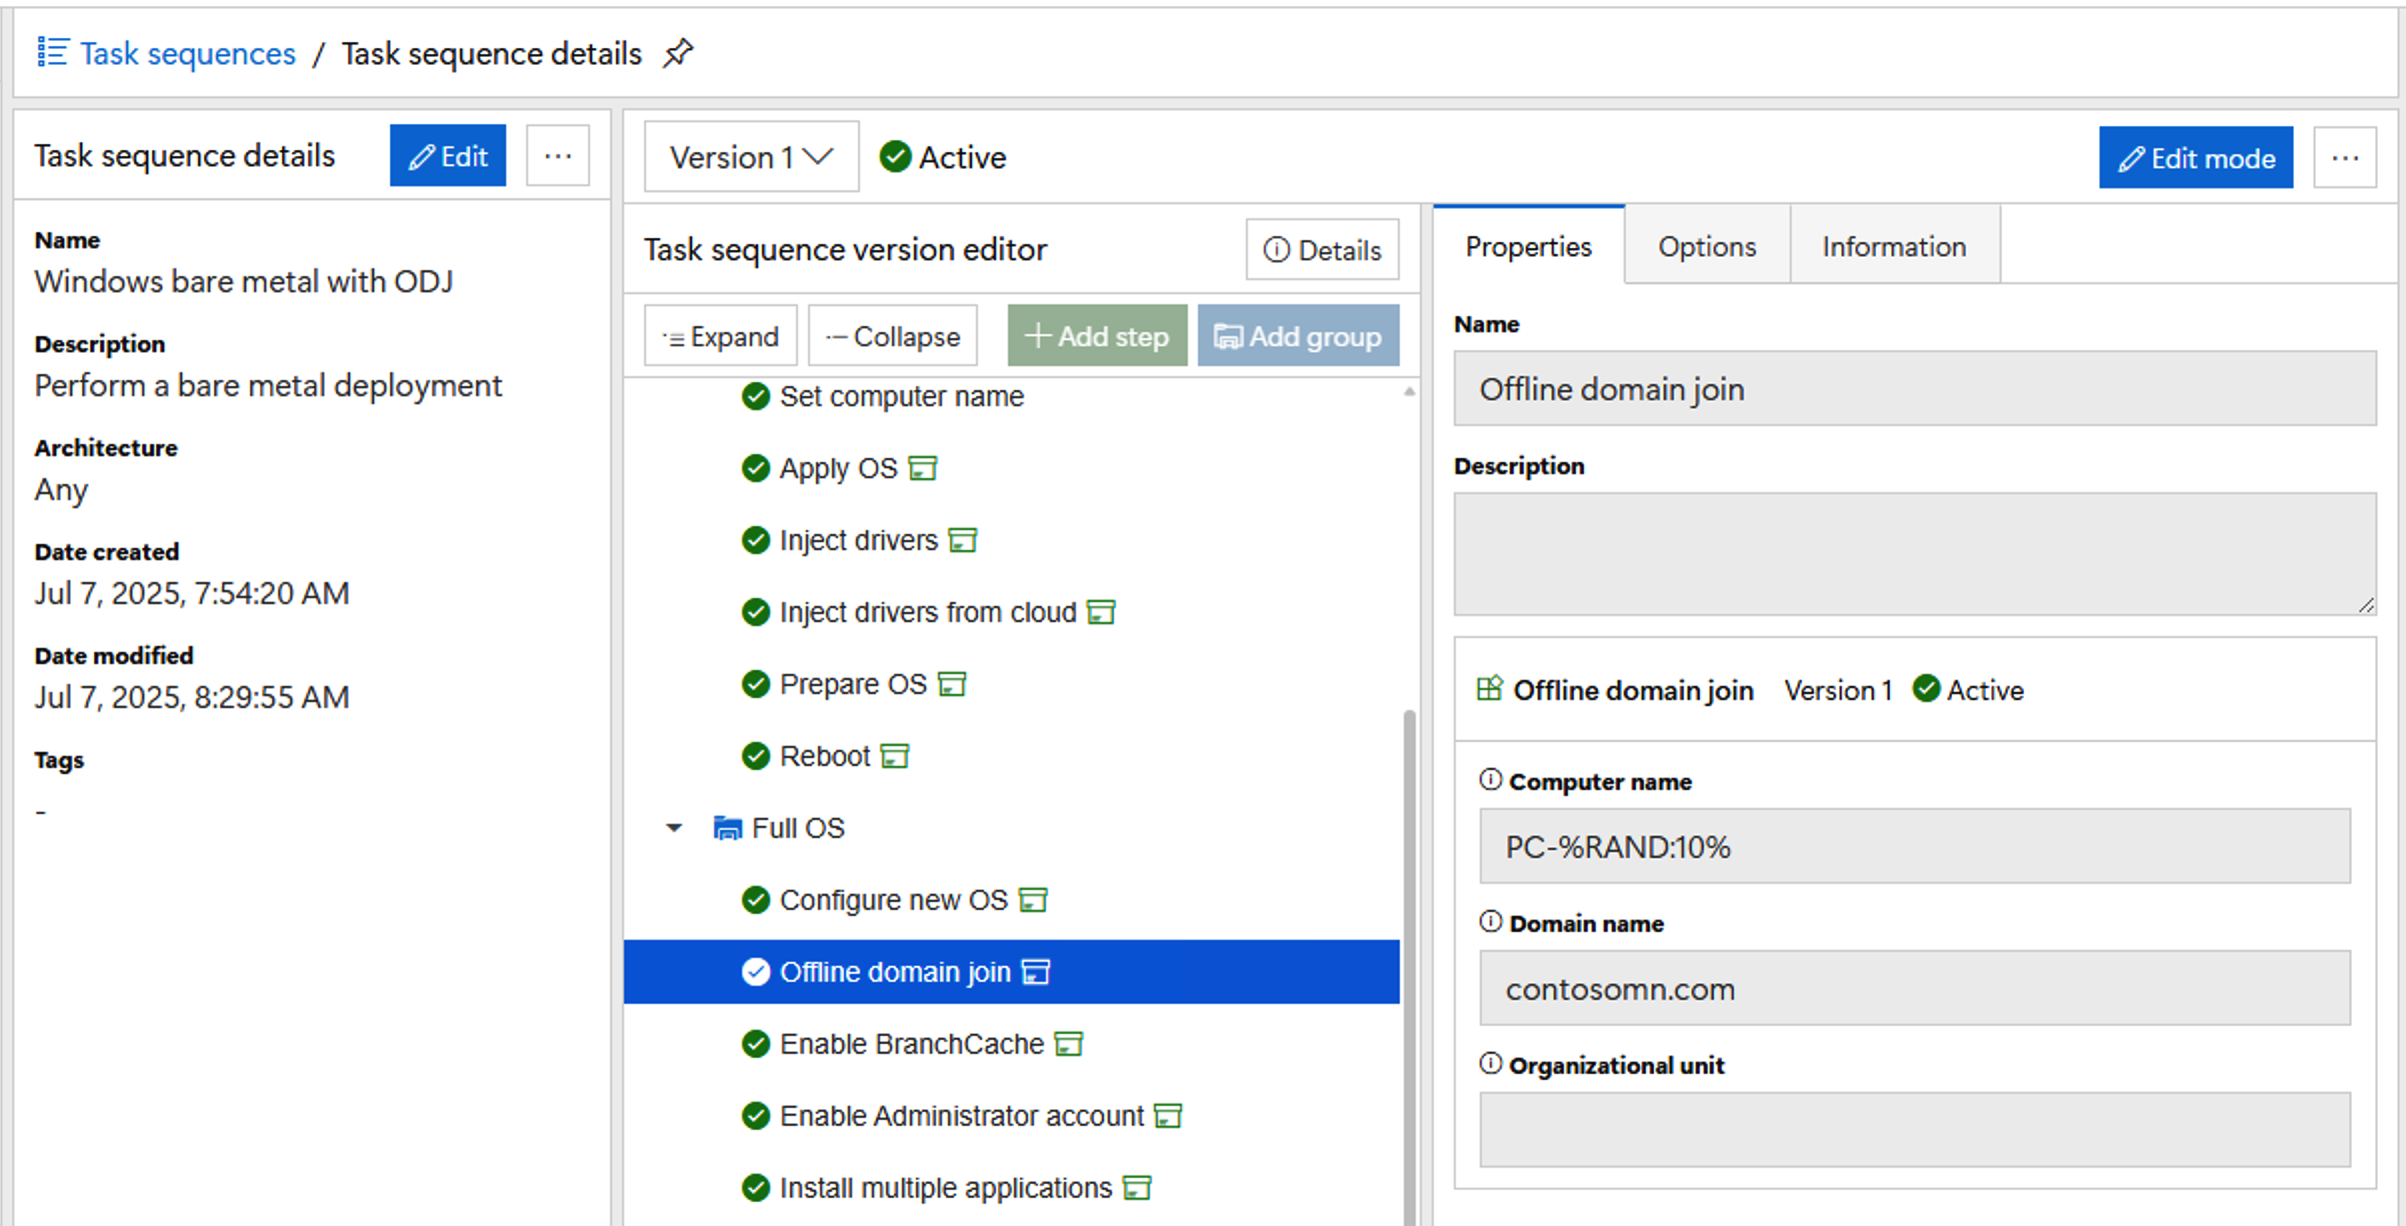Click the green check on Enable BranchCache

coord(756,1044)
